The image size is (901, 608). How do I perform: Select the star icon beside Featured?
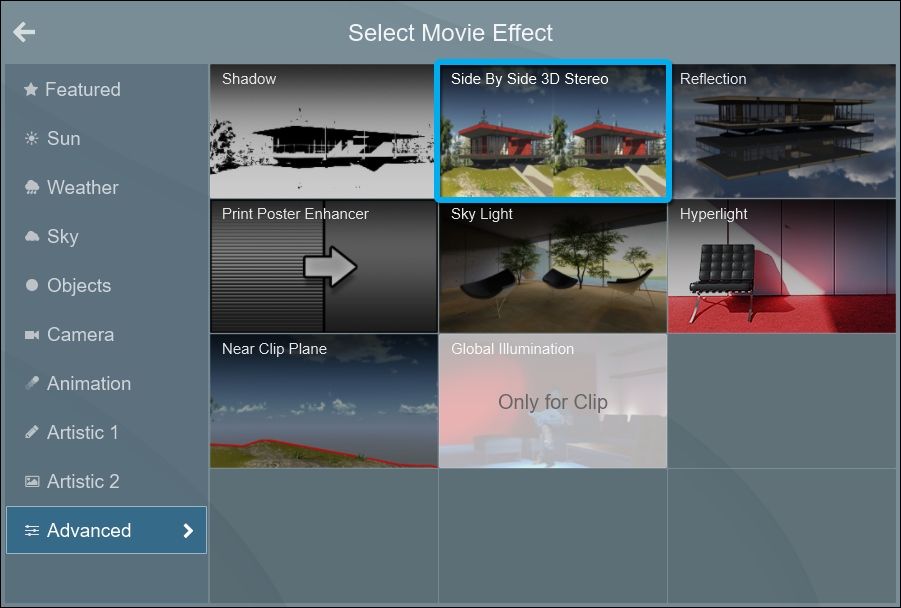tap(31, 90)
